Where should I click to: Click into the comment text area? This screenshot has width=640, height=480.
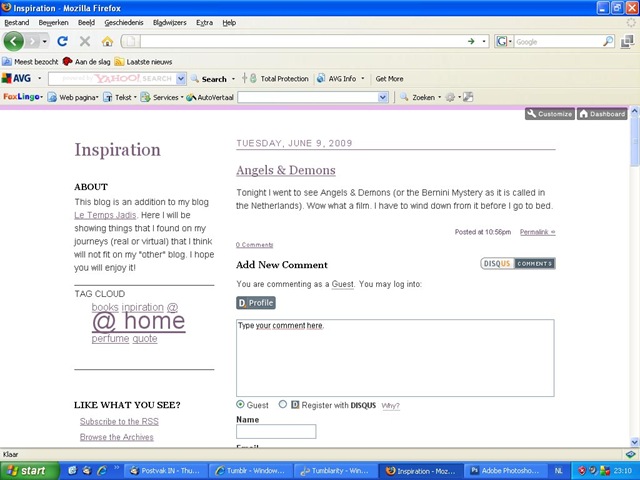[x=395, y=358]
